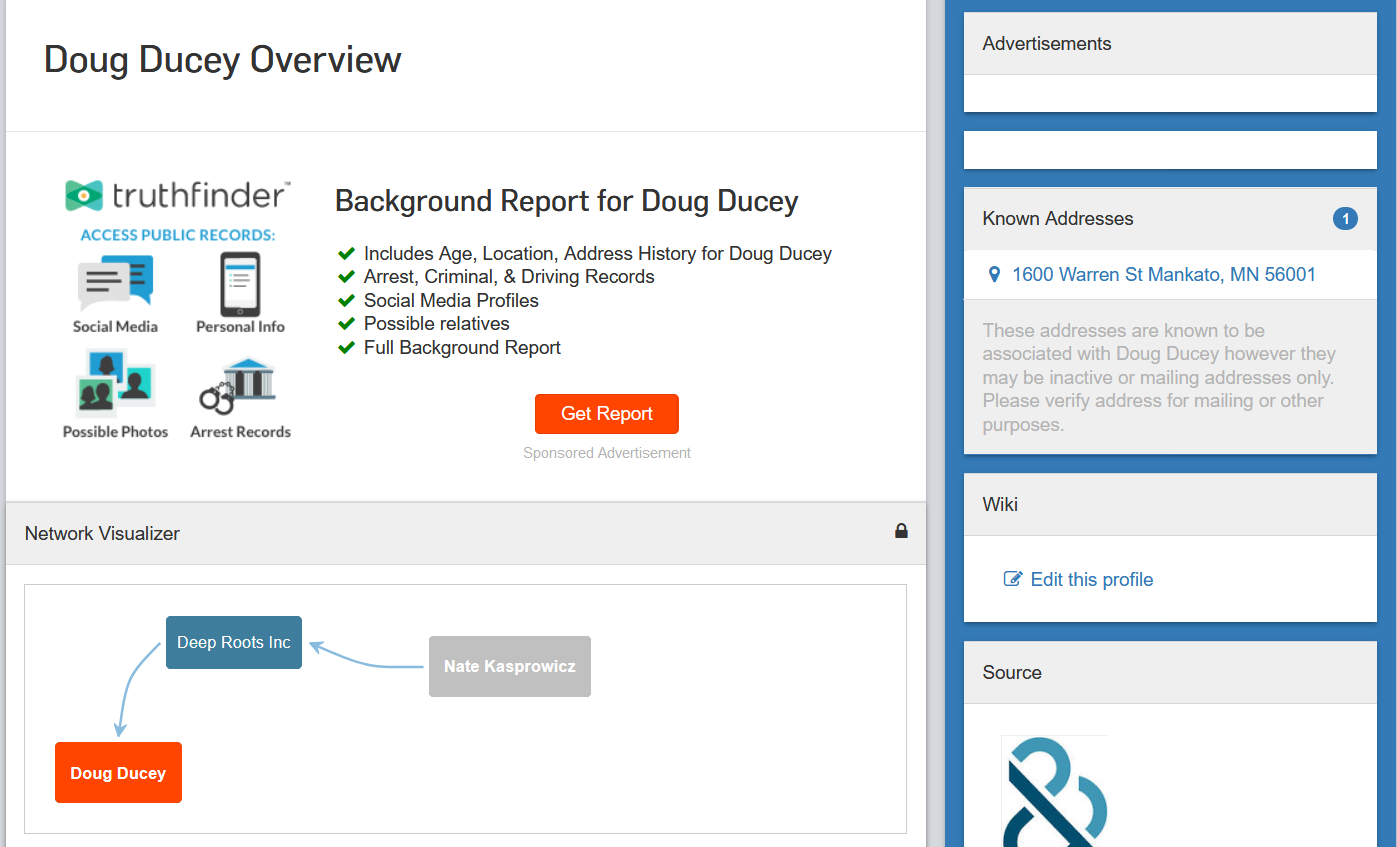Click the Source panel title
1397x847 pixels.
tap(1012, 672)
